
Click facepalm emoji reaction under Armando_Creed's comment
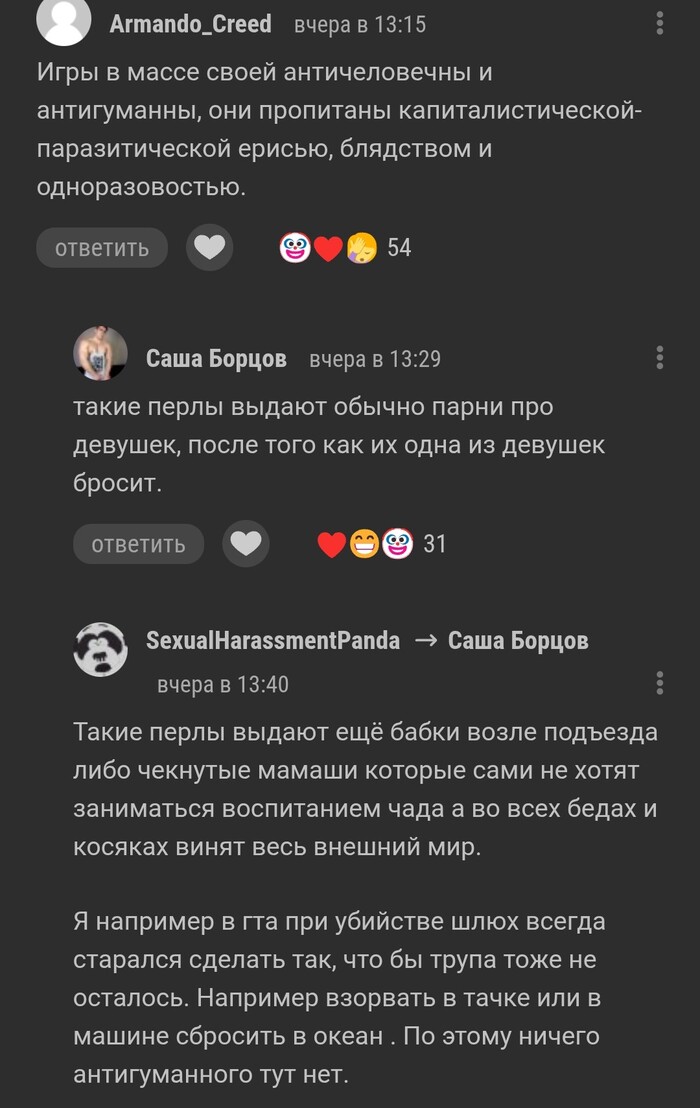click(361, 248)
